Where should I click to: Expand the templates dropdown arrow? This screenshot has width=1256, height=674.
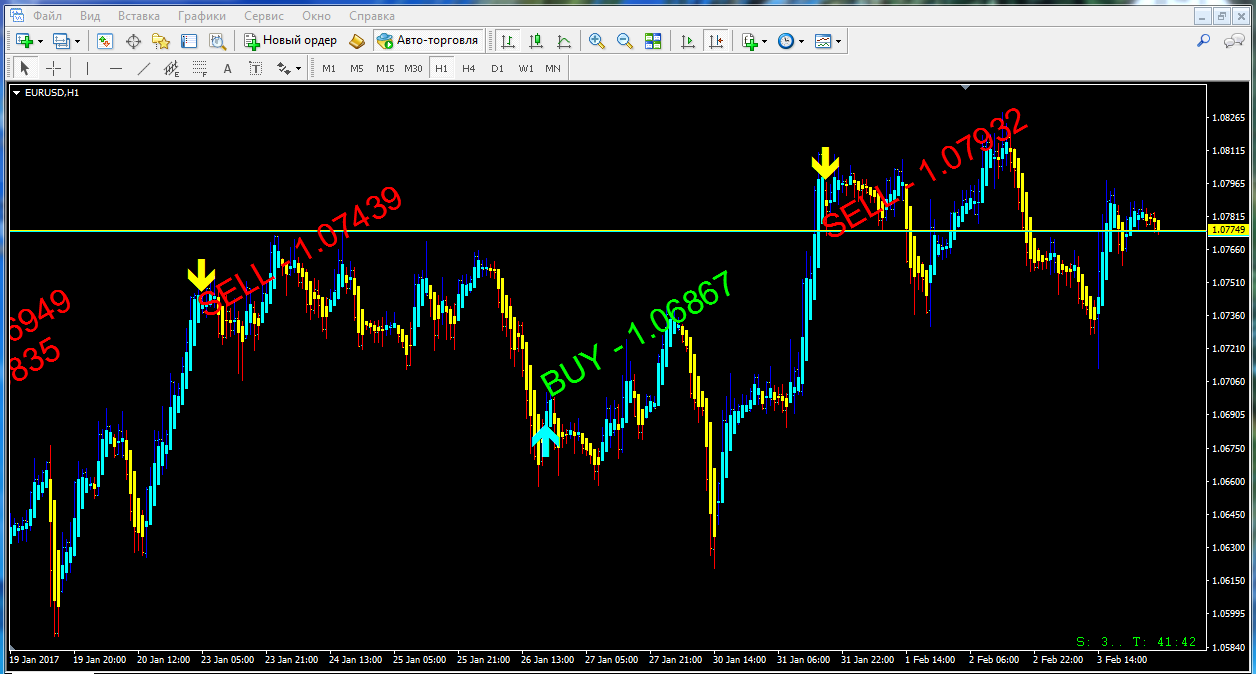coord(838,41)
